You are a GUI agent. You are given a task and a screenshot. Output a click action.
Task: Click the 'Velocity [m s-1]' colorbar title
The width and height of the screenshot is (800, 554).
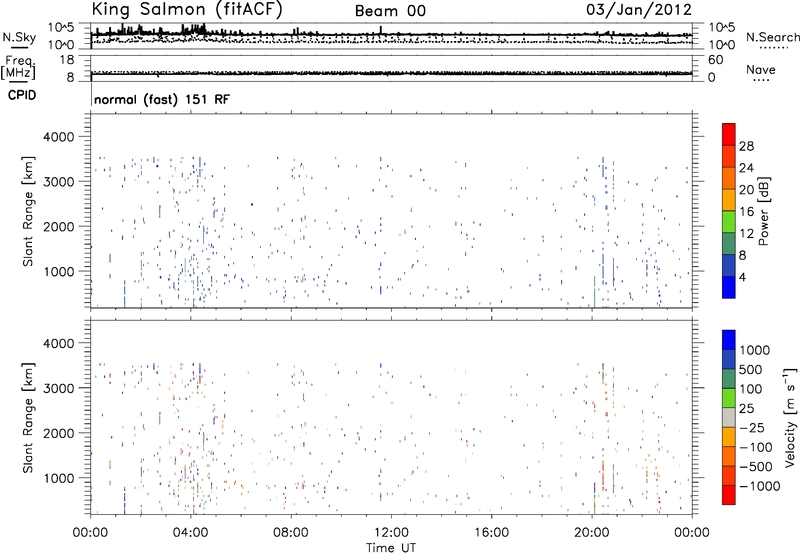point(790,417)
